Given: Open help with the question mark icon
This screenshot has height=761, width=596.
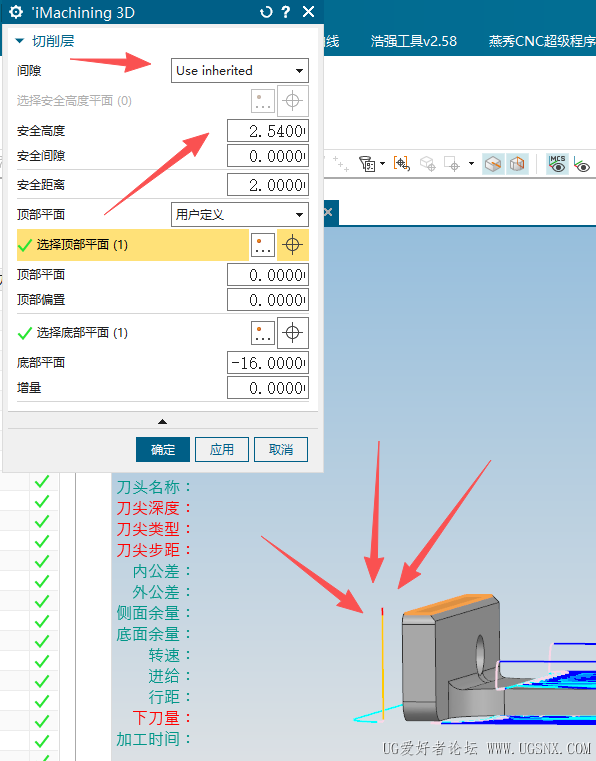Looking at the screenshot, I should click(x=286, y=12).
